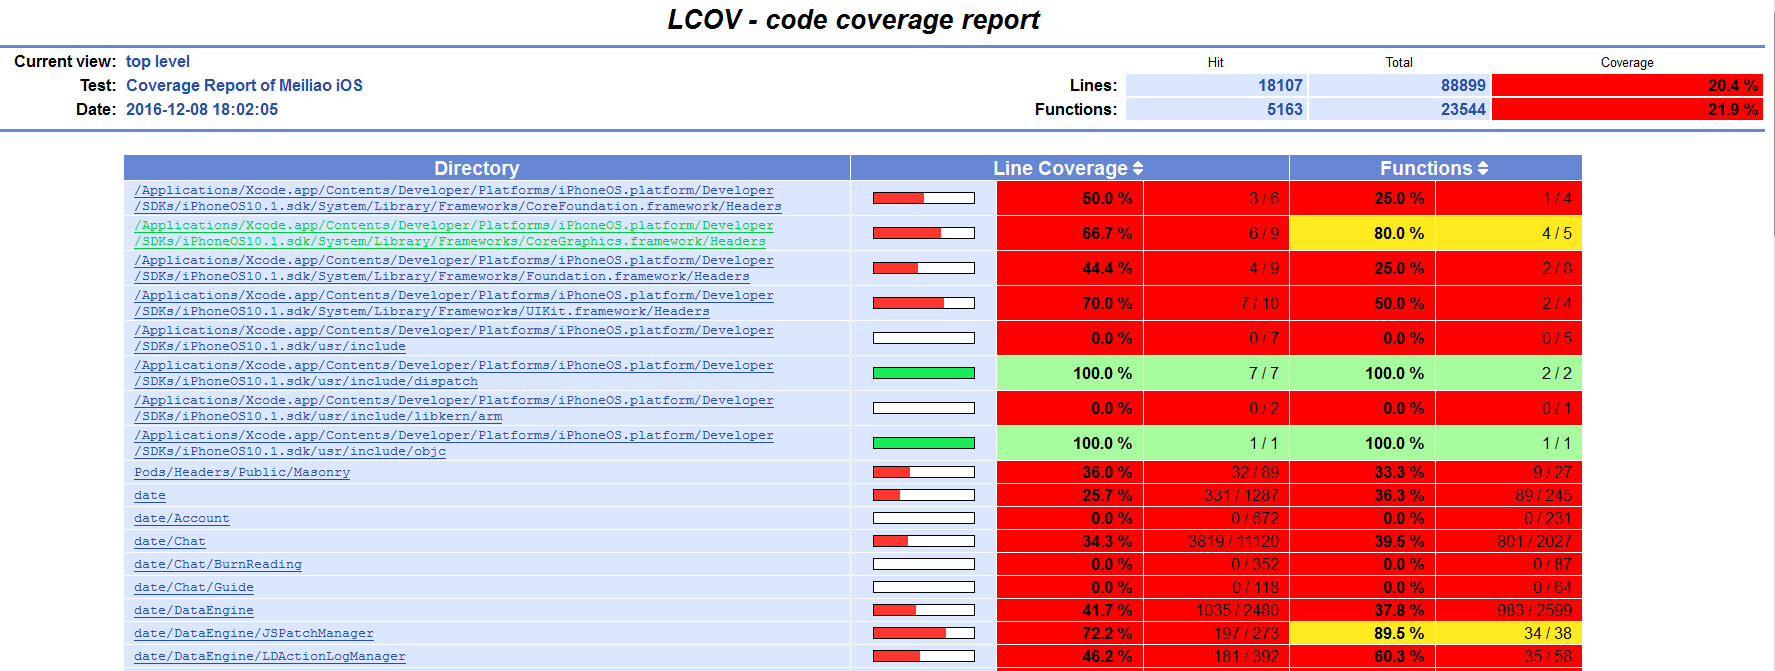Open the CoreGraphics.framework/Headers directory link
The width and height of the screenshot is (1775, 671).
[x=453, y=234]
